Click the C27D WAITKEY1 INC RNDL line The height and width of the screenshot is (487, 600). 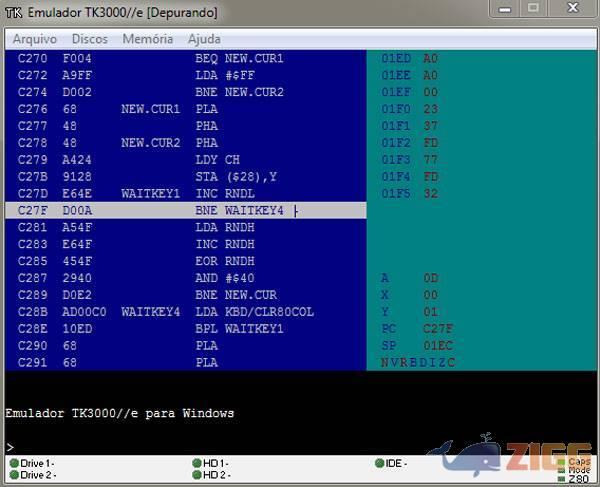coord(186,194)
